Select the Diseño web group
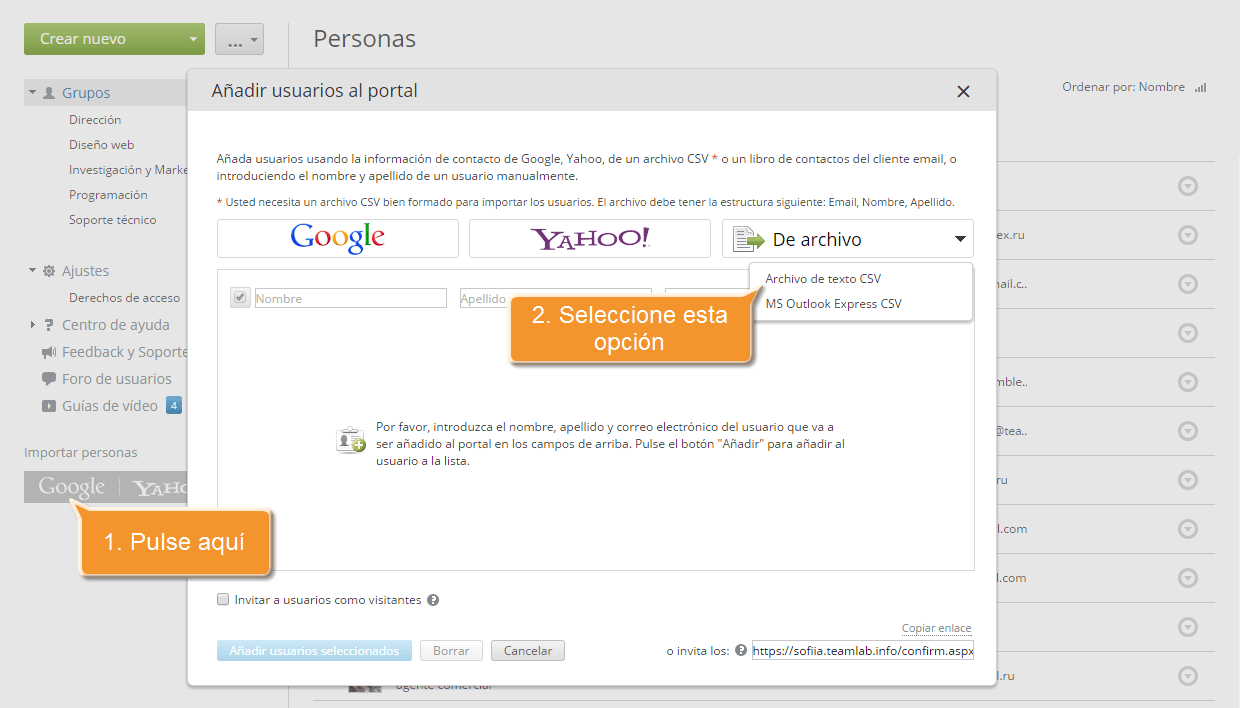 pos(101,145)
